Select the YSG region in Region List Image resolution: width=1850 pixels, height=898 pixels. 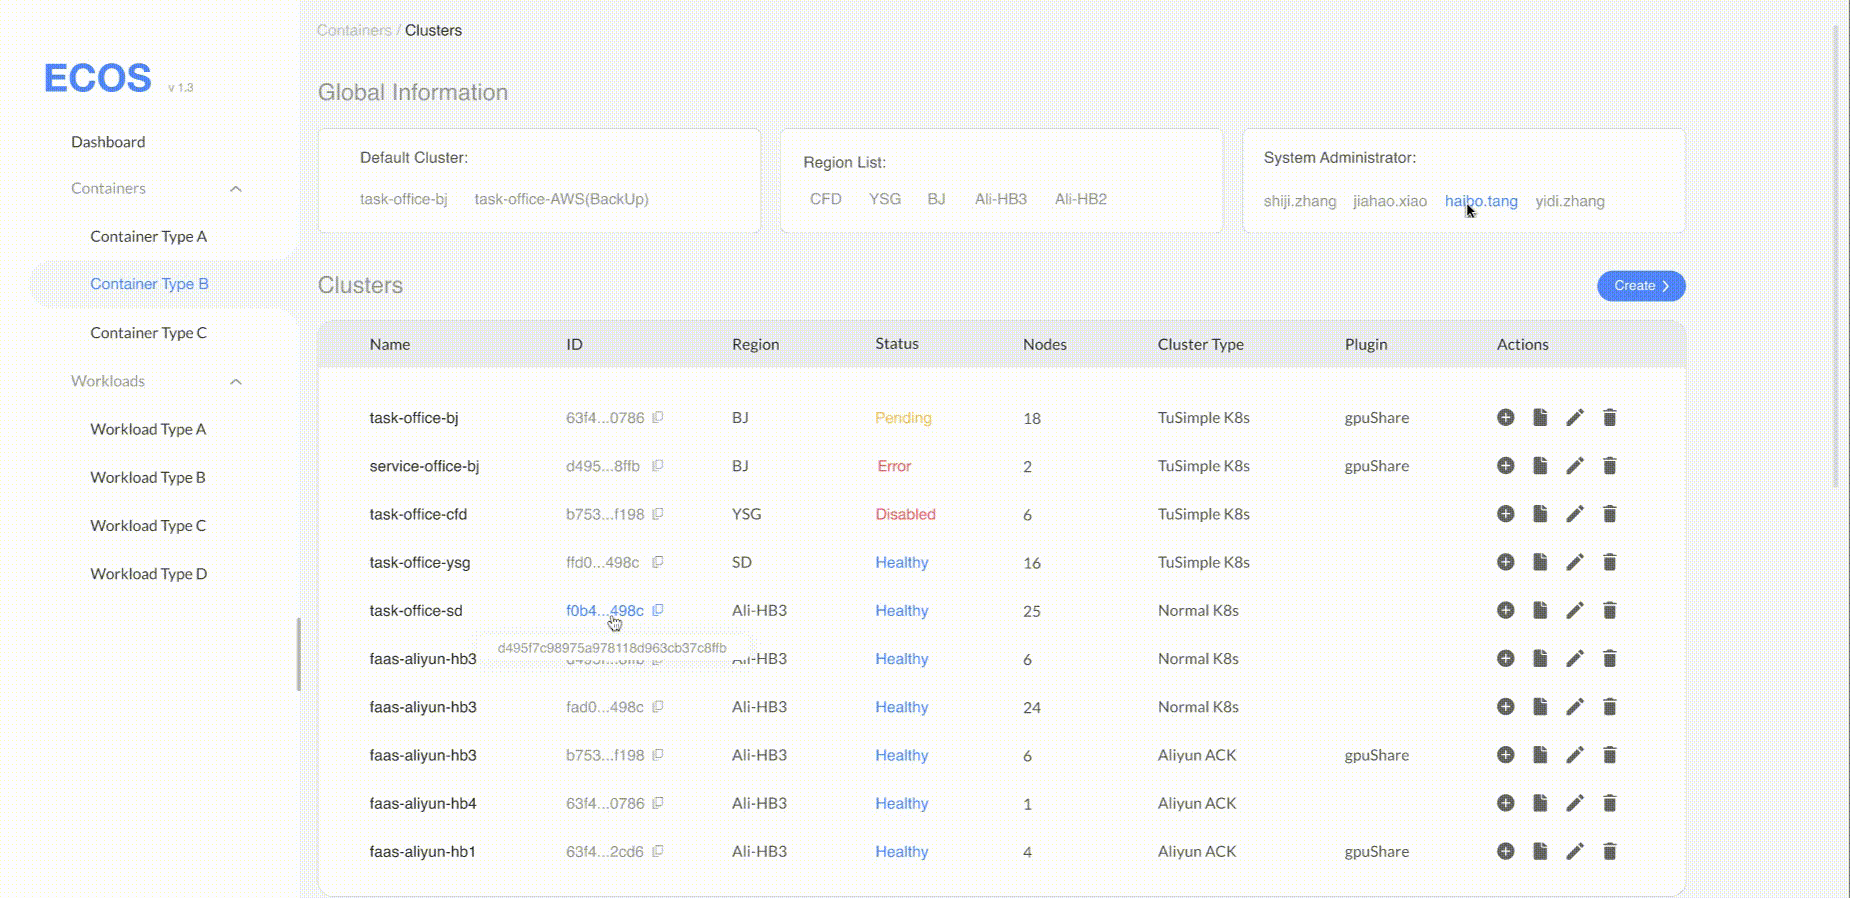tap(885, 199)
